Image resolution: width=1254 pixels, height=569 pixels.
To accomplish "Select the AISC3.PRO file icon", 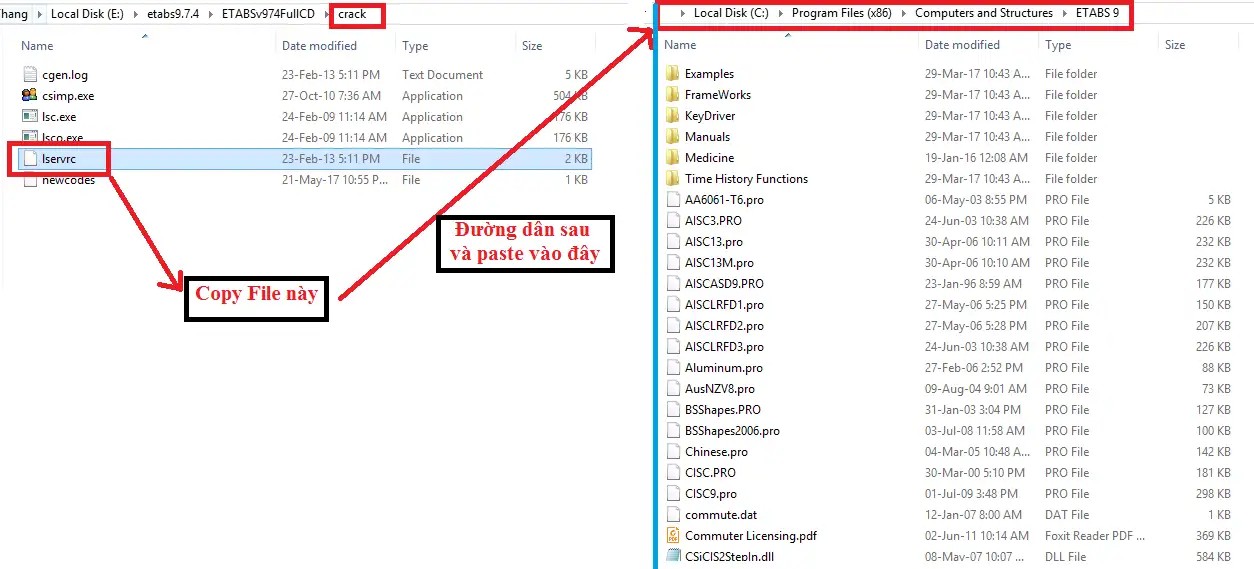I will coord(672,221).
